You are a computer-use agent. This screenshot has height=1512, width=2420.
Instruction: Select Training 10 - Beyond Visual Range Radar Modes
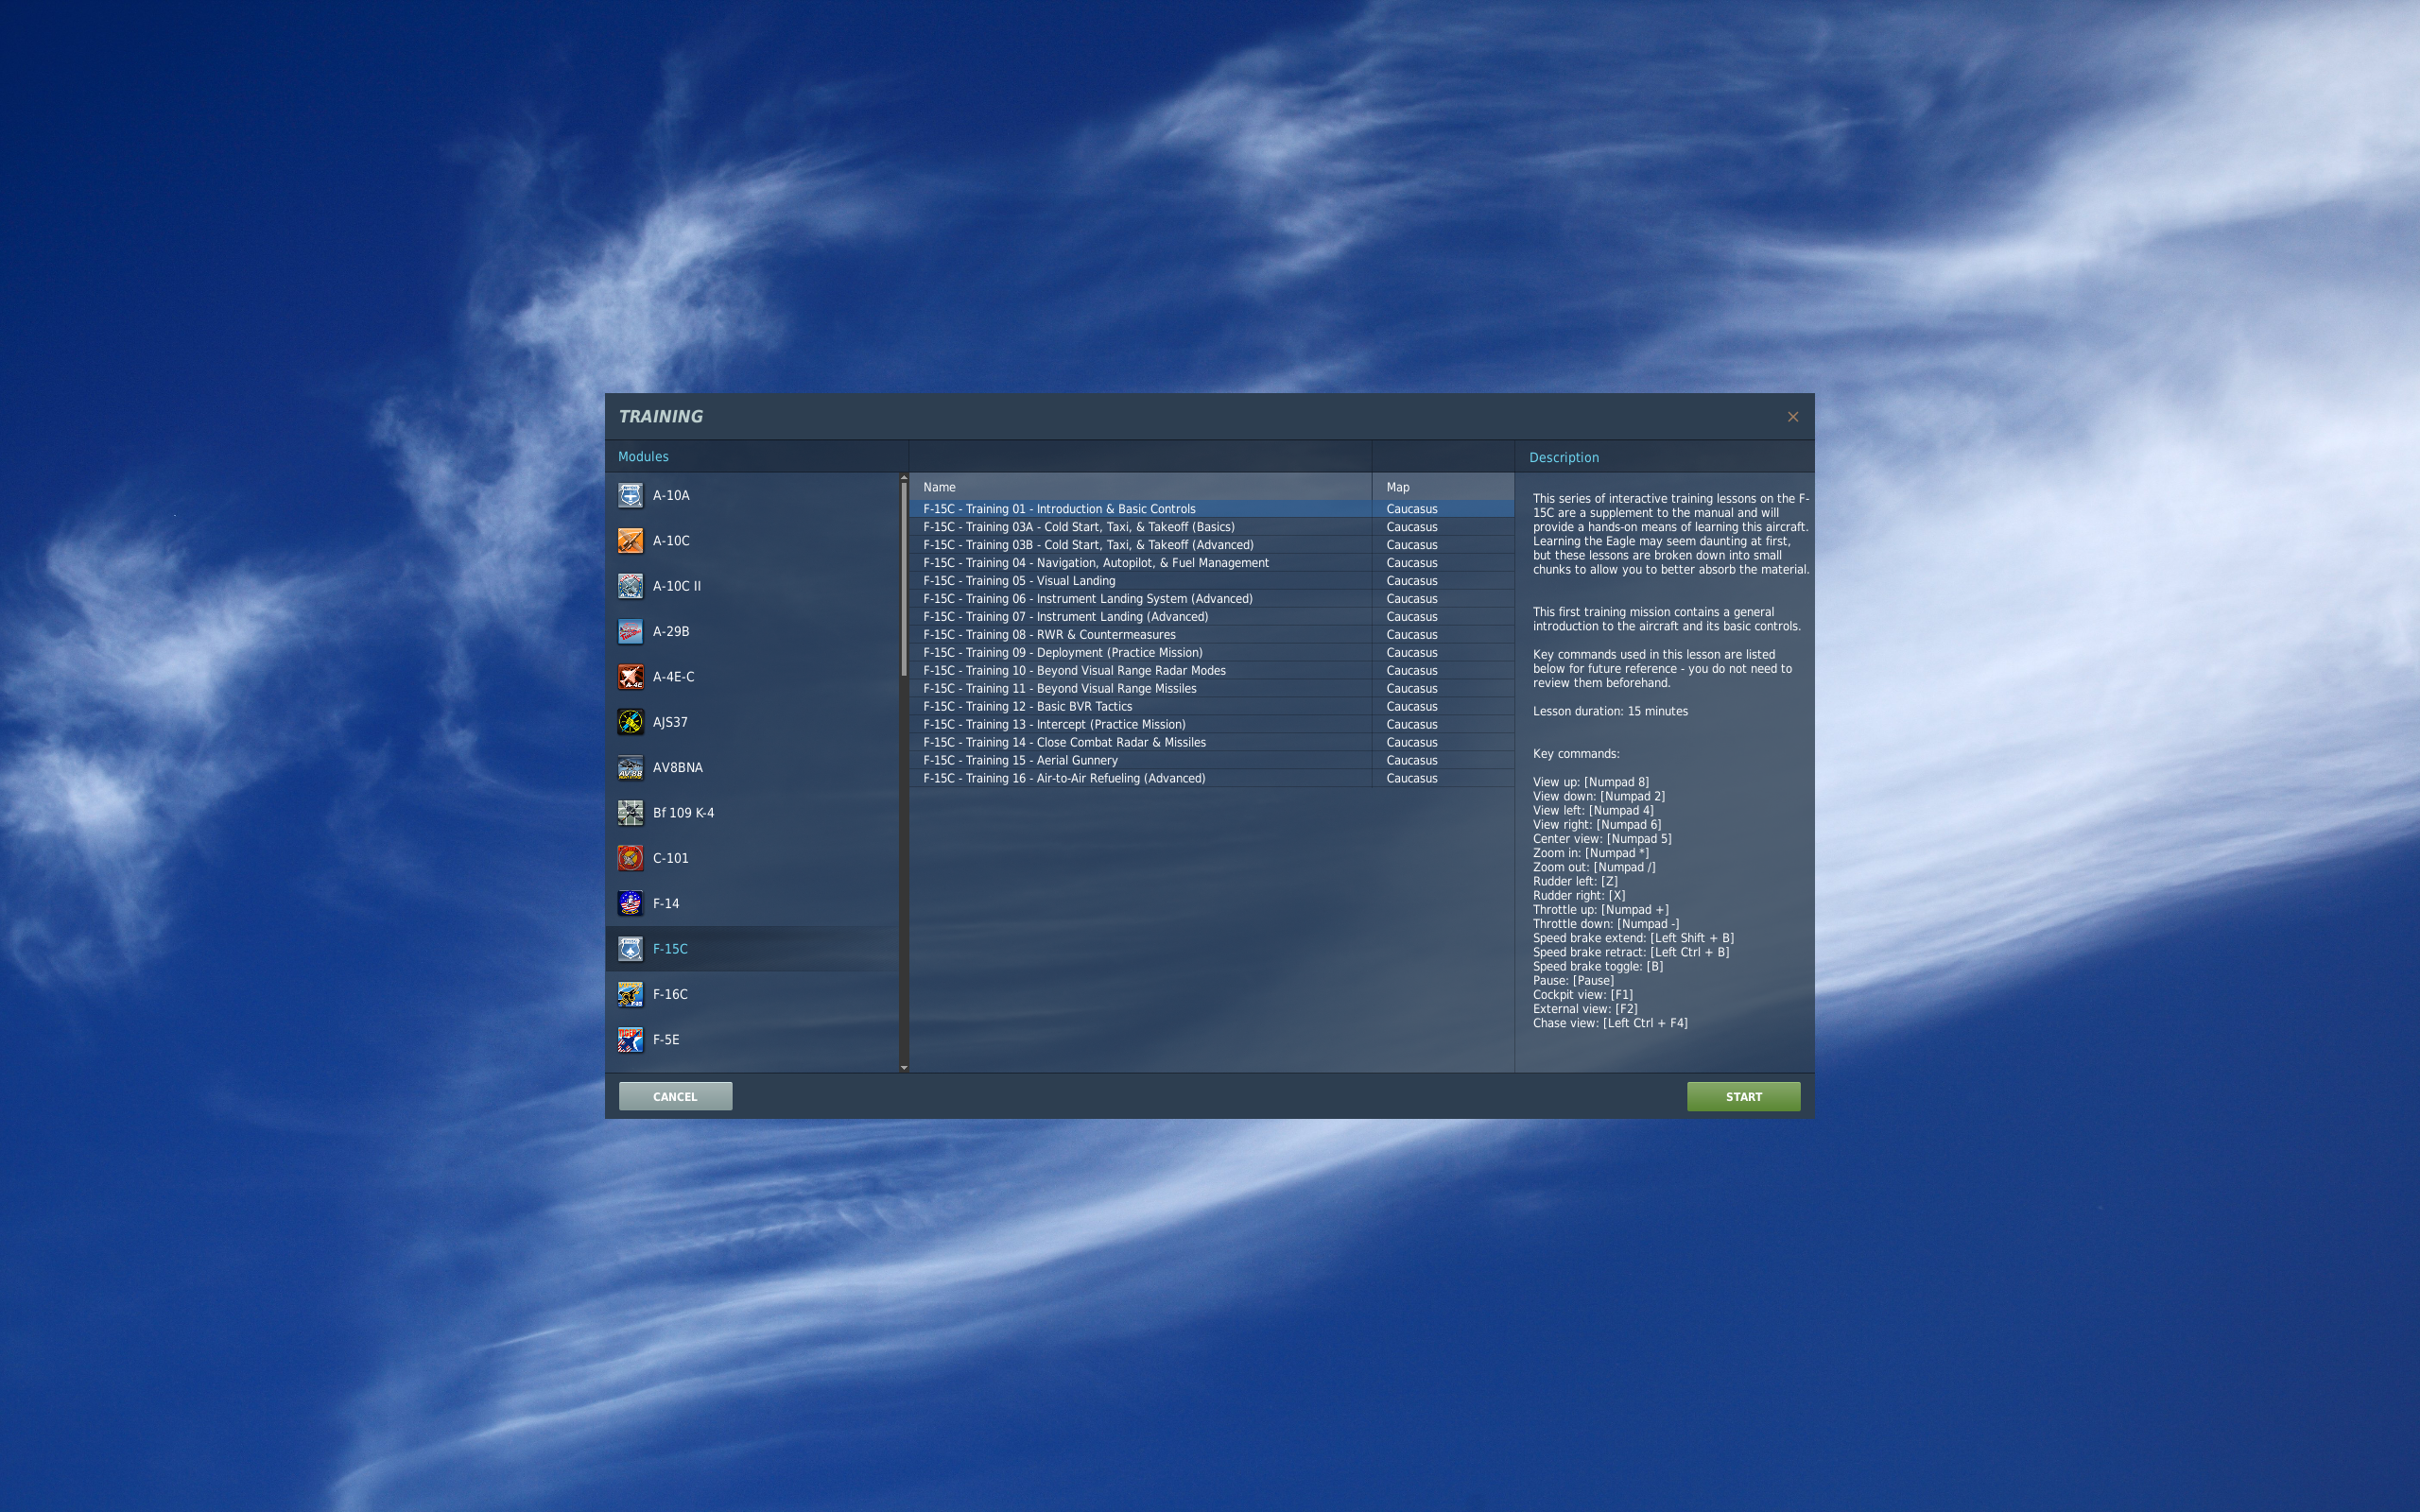1211,671
